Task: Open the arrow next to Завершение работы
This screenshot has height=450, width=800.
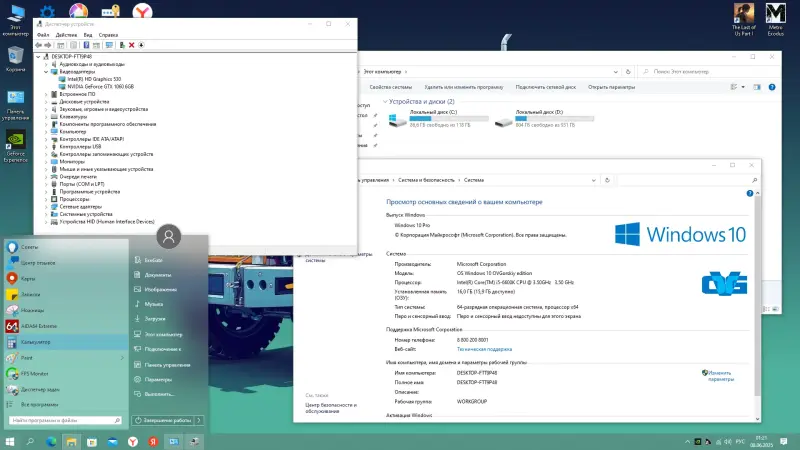Action: coord(199,420)
